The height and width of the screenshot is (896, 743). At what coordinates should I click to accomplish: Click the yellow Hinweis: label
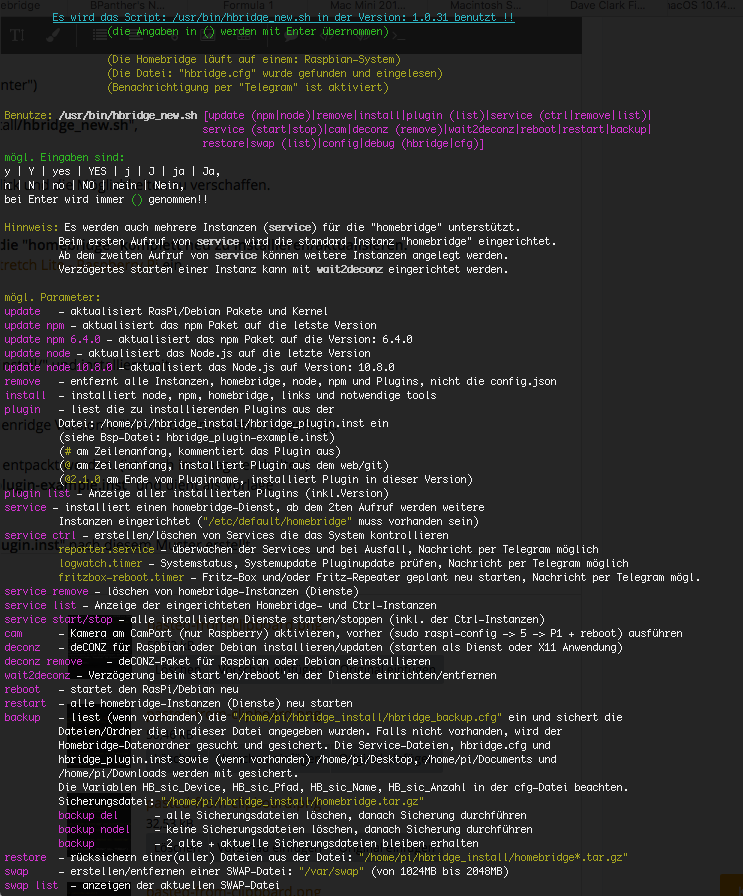28,228
